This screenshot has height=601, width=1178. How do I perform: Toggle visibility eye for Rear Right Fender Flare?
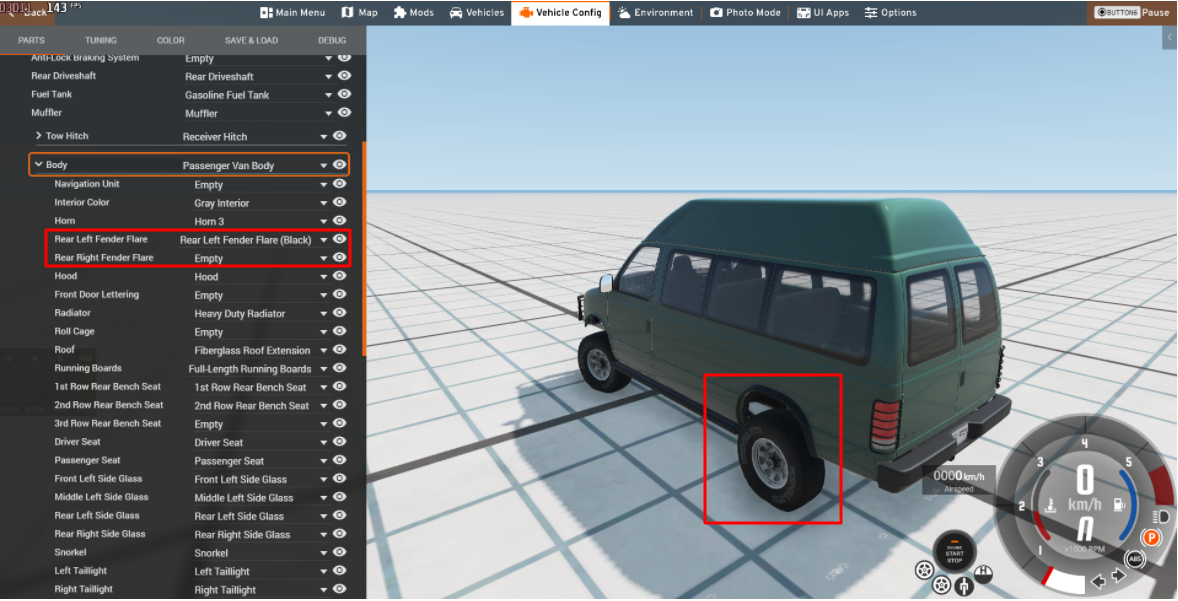[340, 257]
